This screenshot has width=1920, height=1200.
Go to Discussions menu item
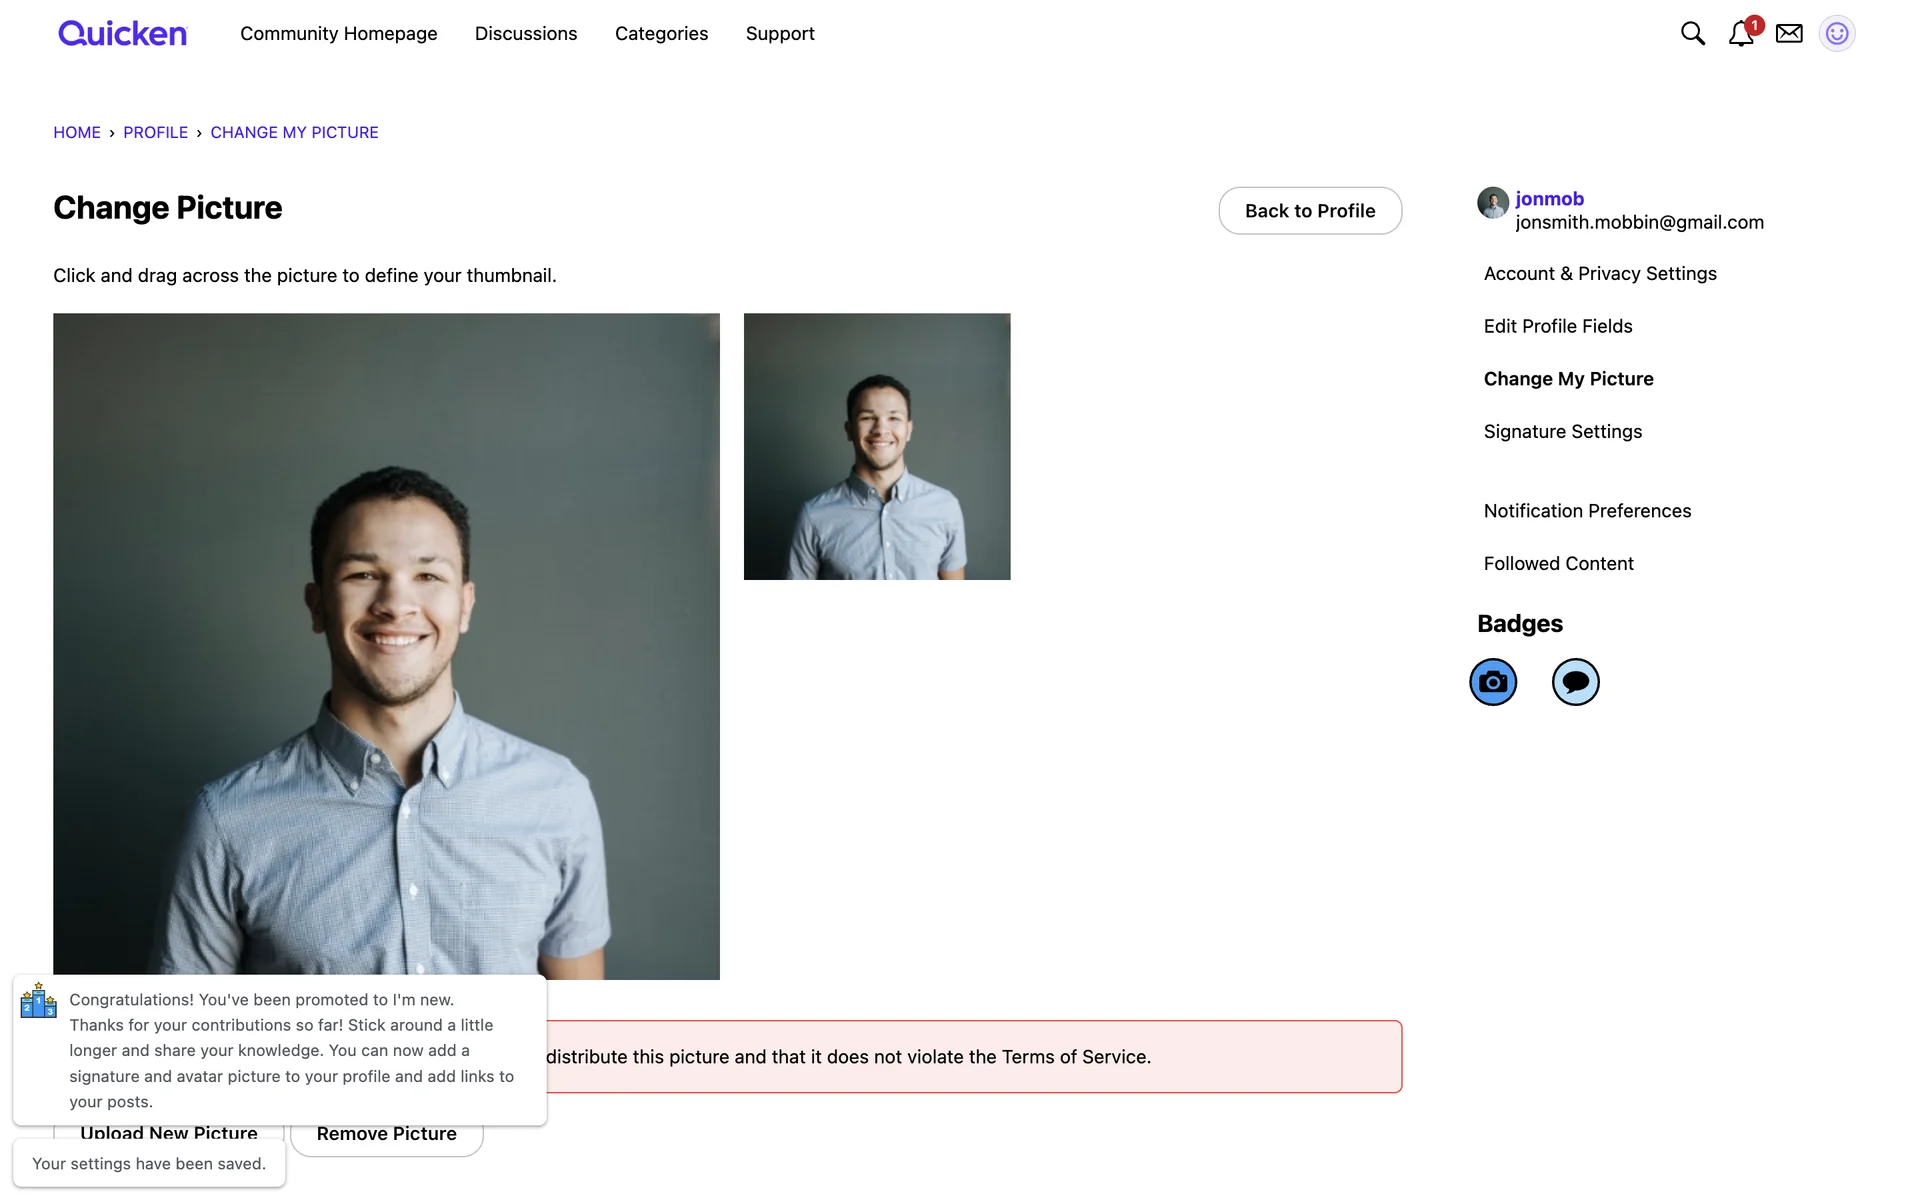(x=526, y=34)
